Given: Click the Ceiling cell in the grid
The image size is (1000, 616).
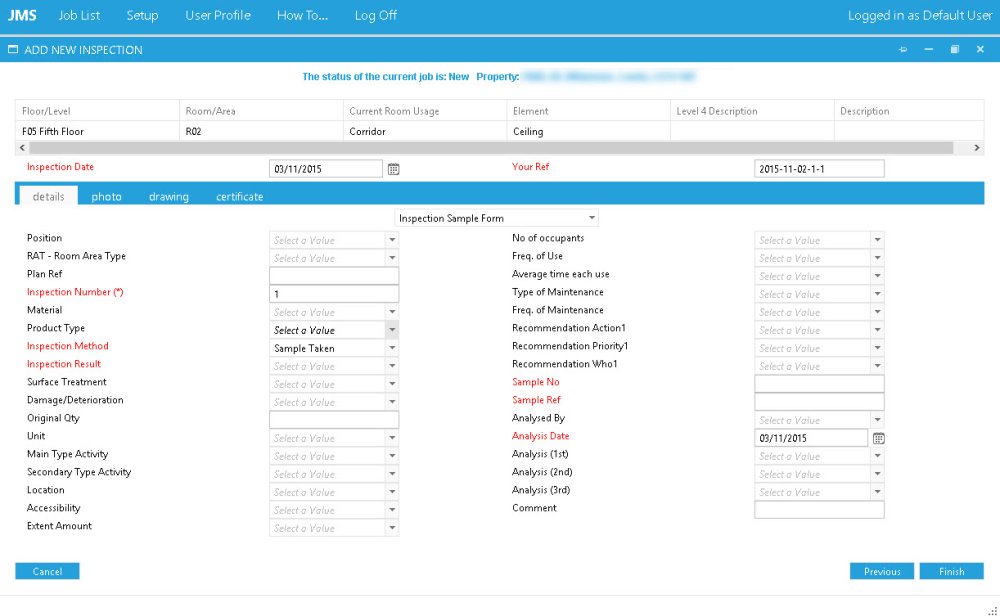Looking at the screenshot, I should coord(589,131).
